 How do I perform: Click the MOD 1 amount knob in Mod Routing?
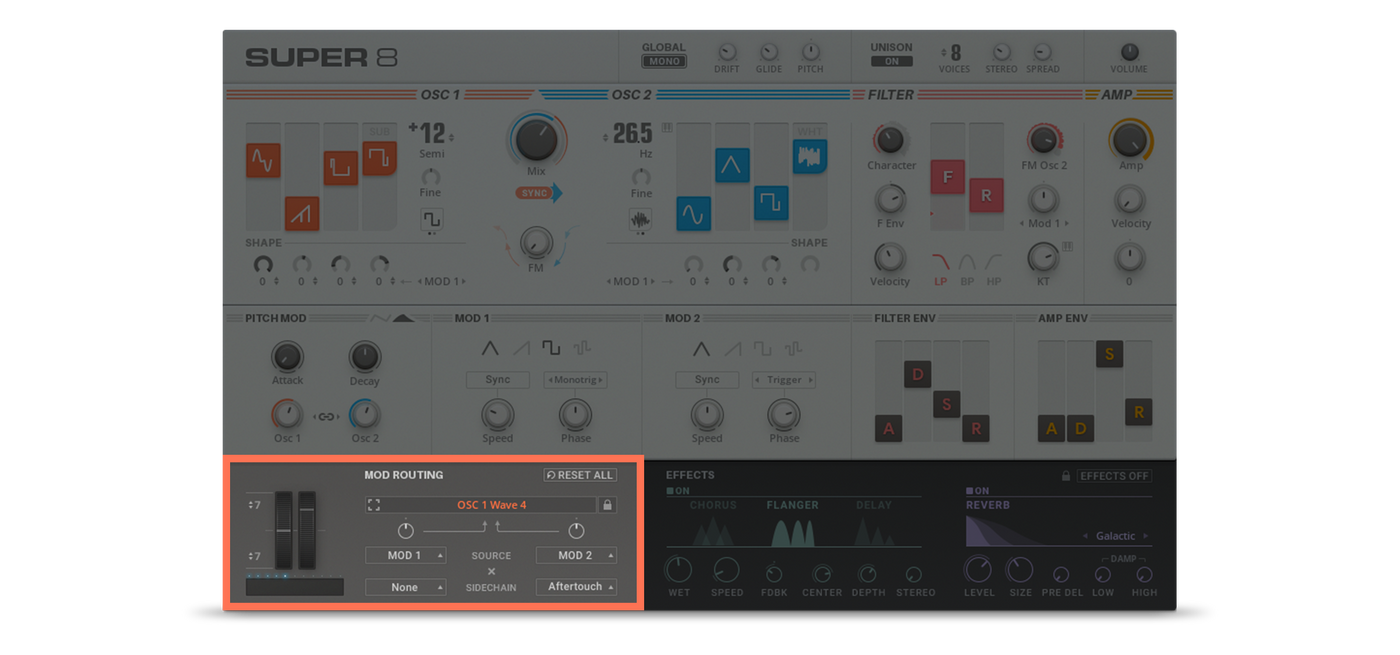(406, 530)
